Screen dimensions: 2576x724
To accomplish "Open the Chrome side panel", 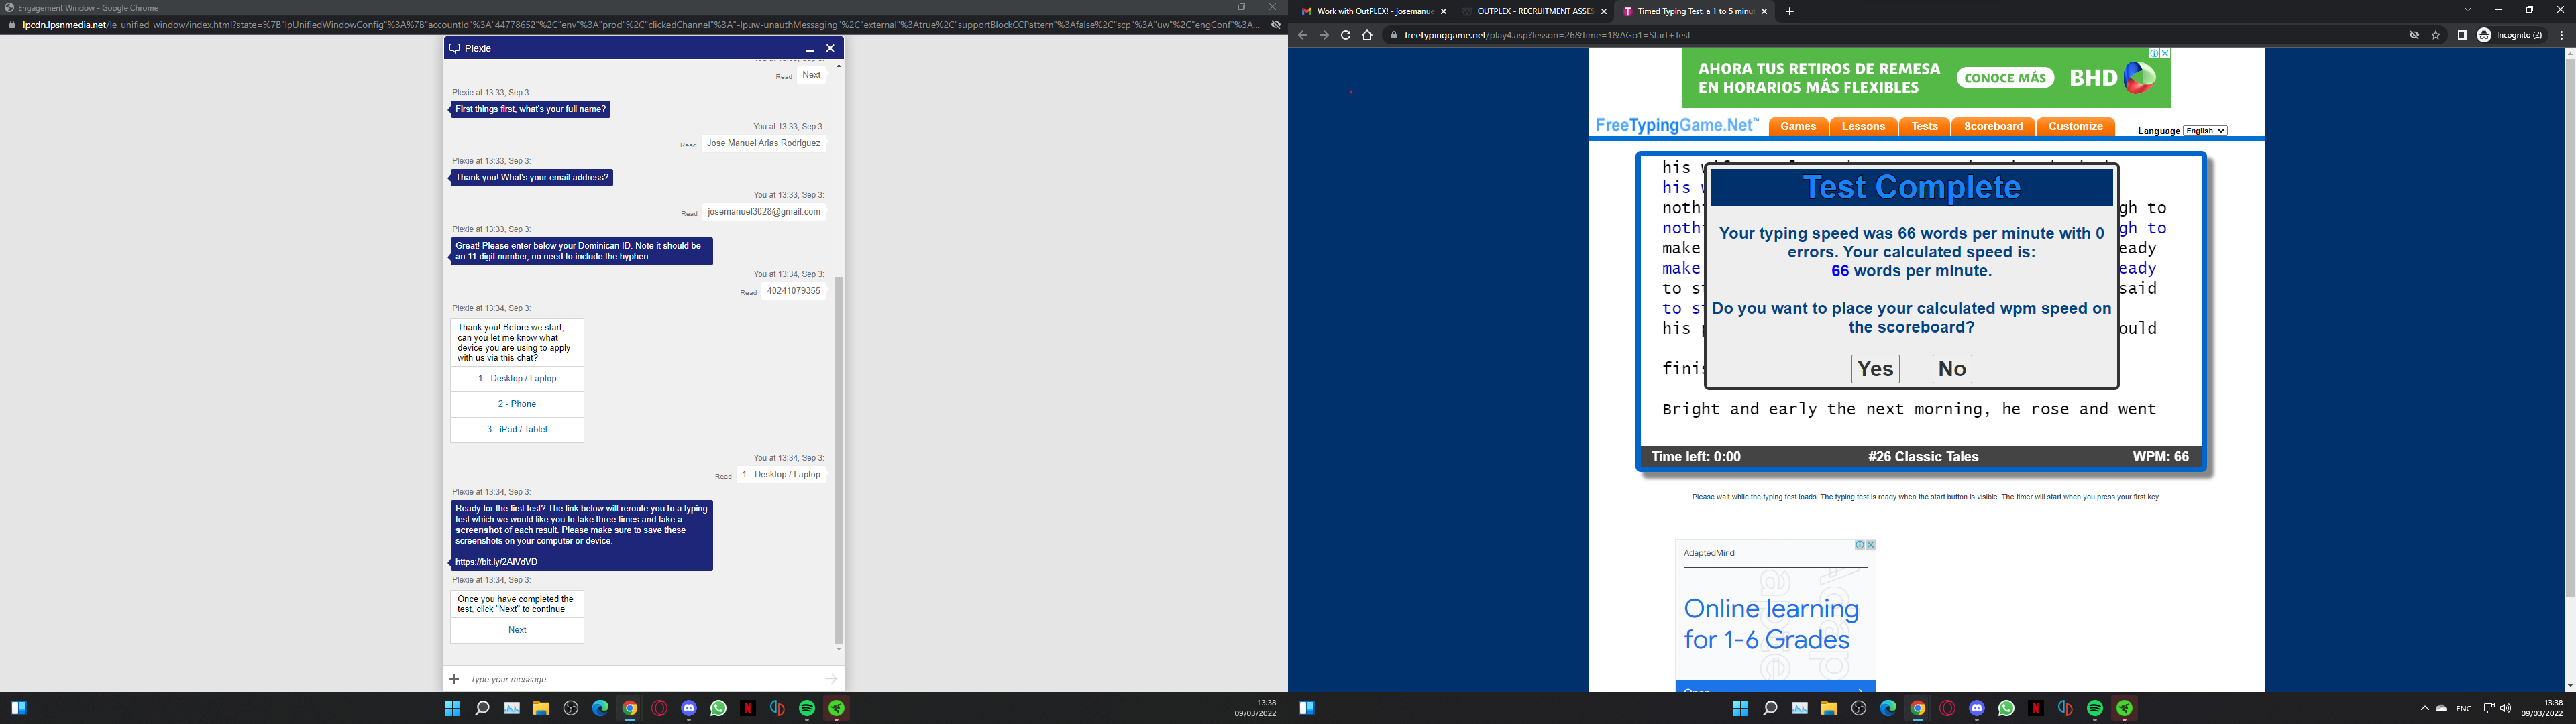I will (2462, 35).
